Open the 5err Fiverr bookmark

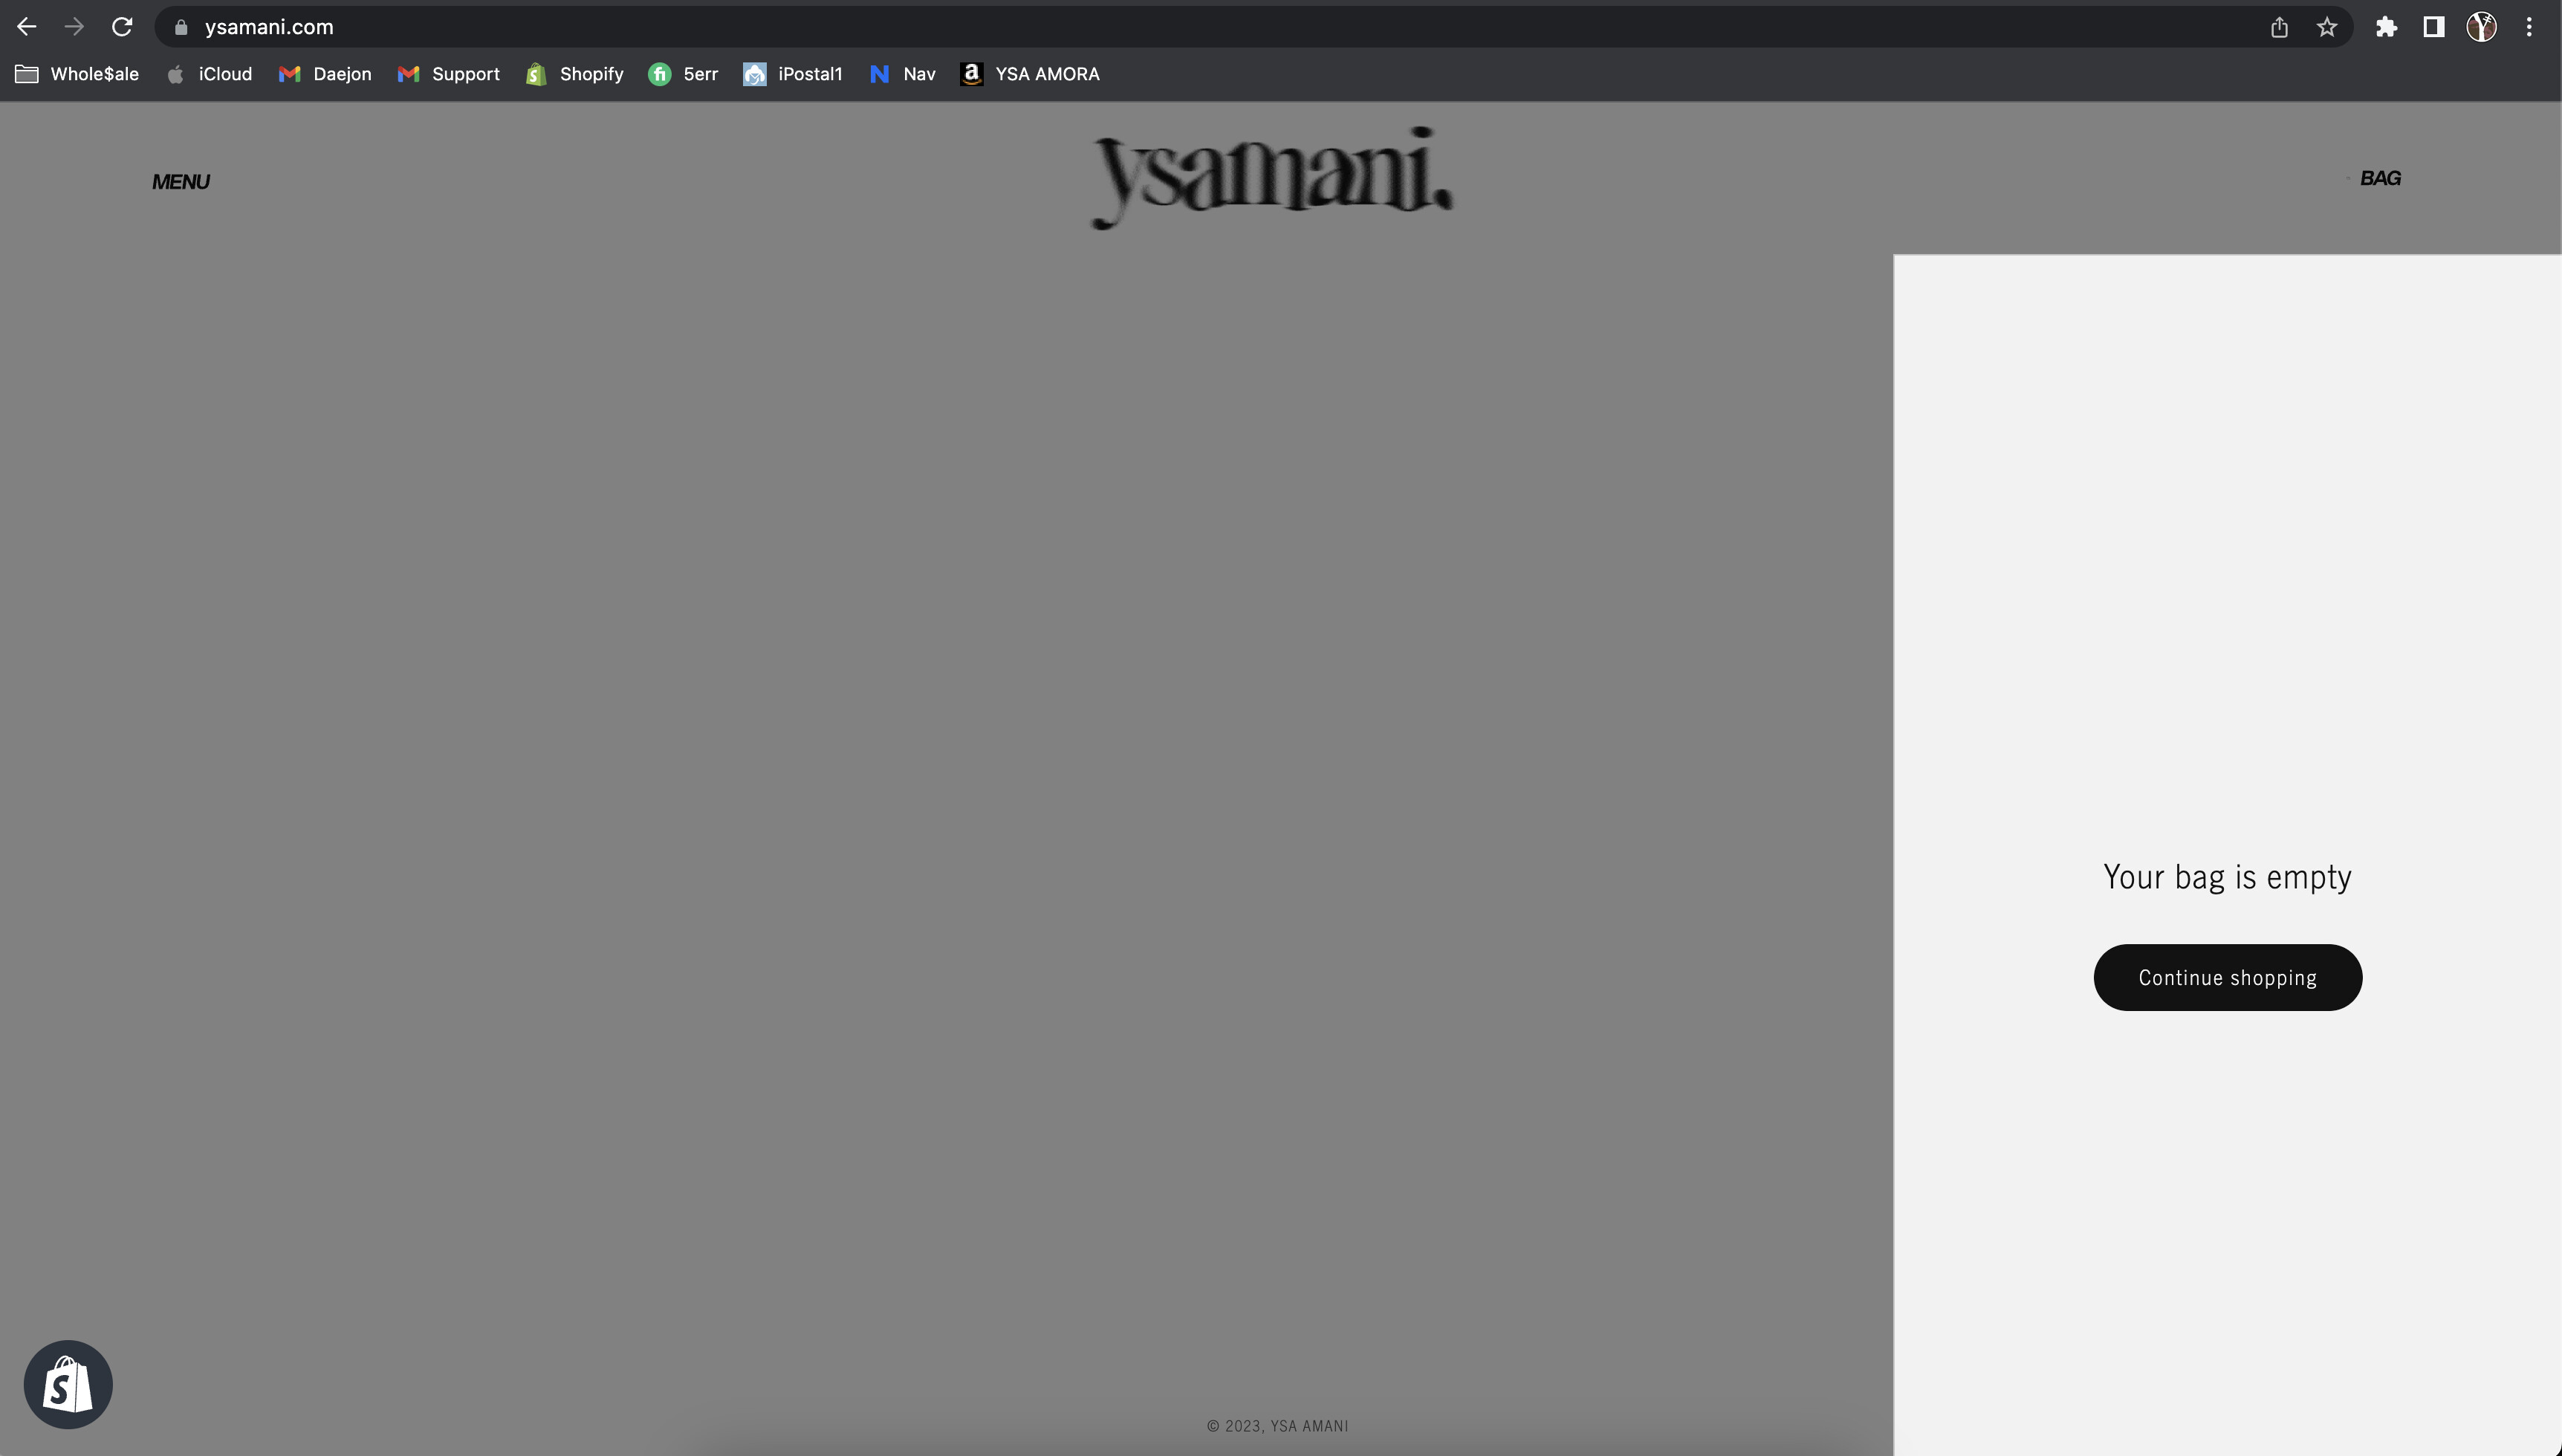(x=683, y=74)
